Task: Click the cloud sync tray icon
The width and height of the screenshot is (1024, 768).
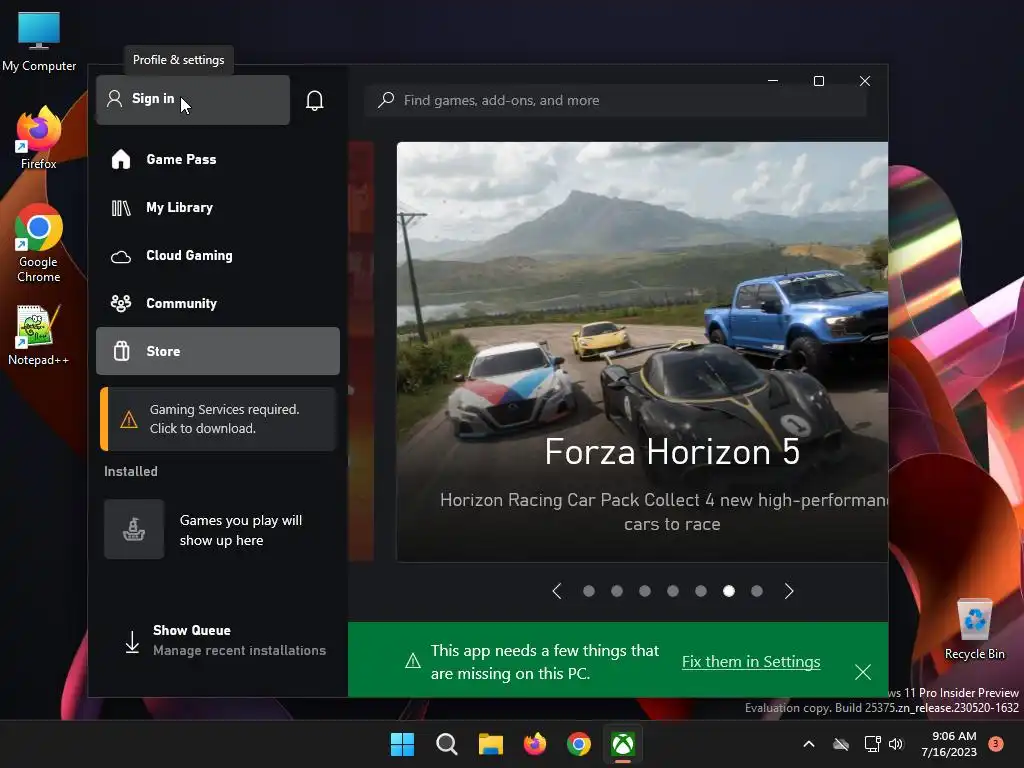Action: (x=841, y=744)
